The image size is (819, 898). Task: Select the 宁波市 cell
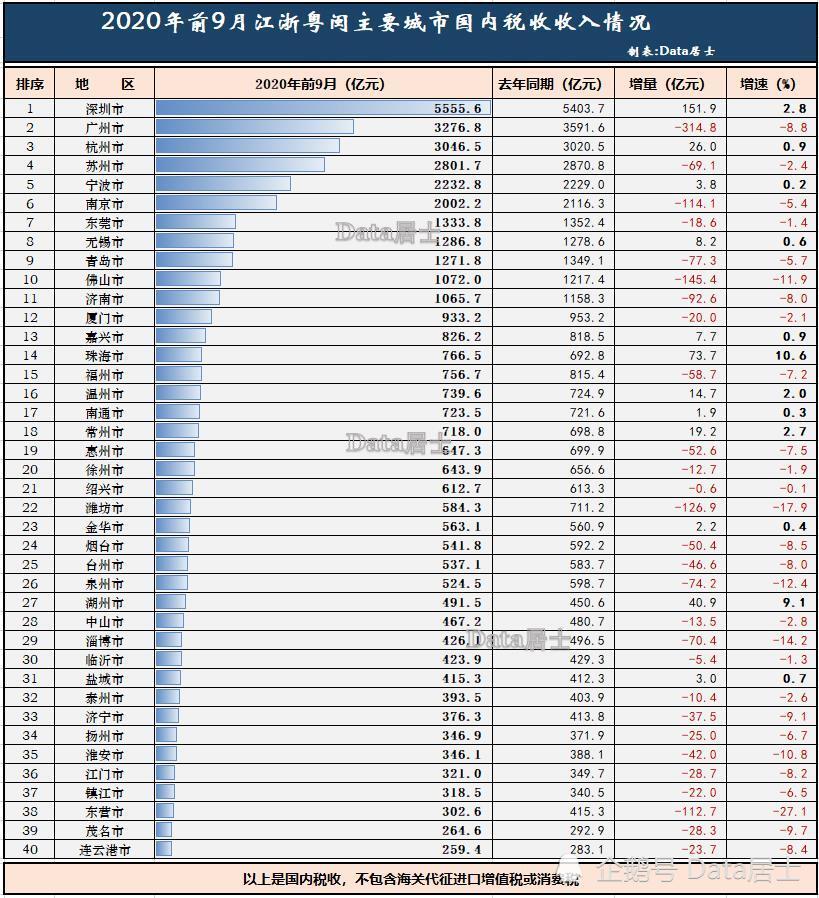click(105, 184)
